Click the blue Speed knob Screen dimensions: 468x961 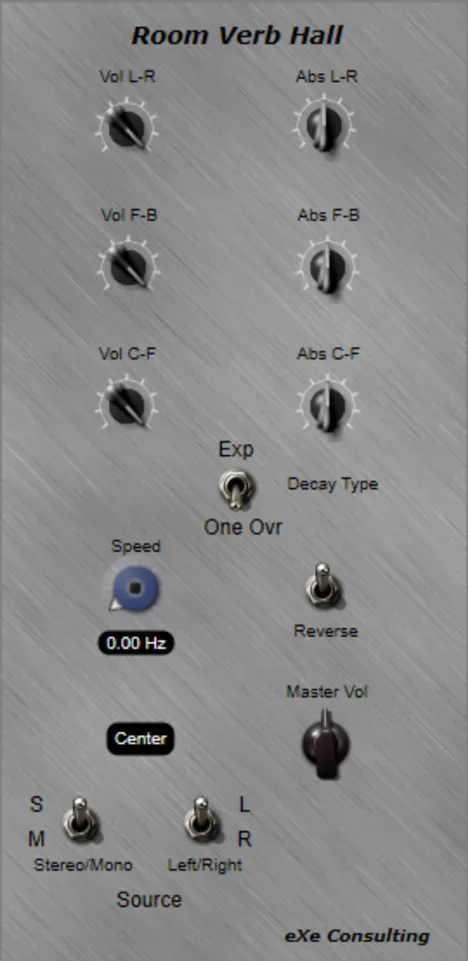point(134,589)
